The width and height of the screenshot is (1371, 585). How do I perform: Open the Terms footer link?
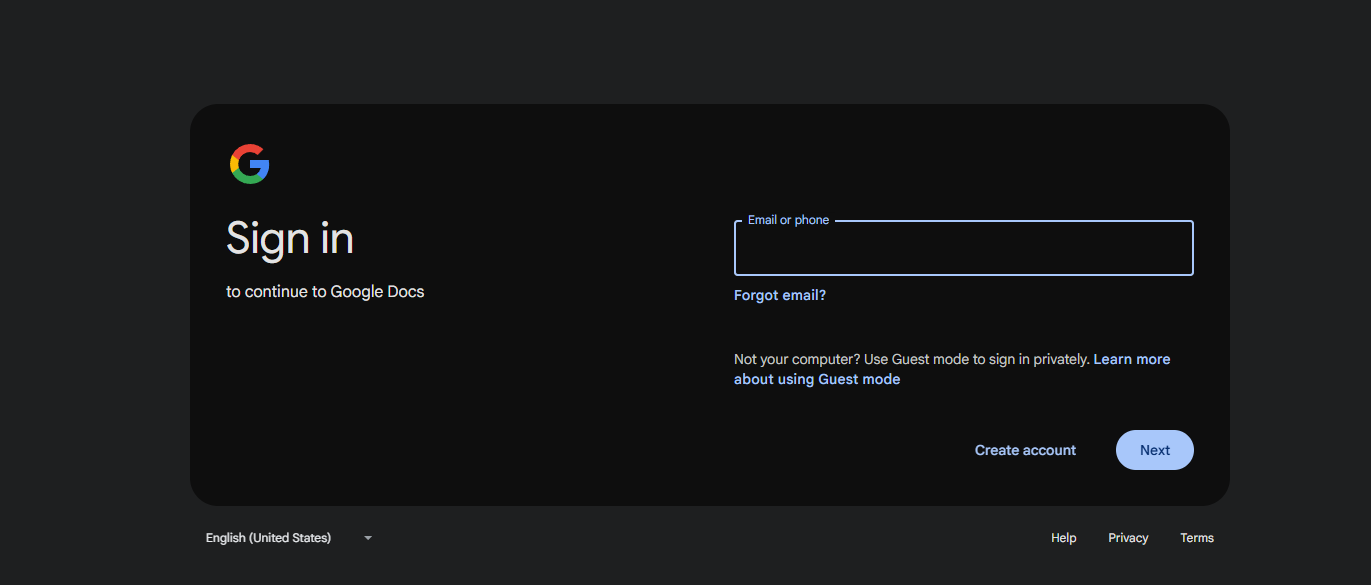pyautogui.click(x=1196, y=538)
